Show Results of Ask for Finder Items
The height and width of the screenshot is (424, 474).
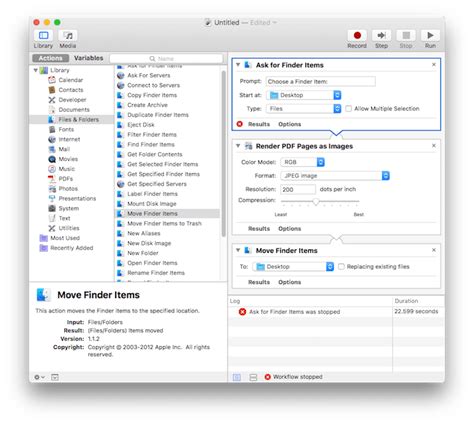tap(259, 124)
